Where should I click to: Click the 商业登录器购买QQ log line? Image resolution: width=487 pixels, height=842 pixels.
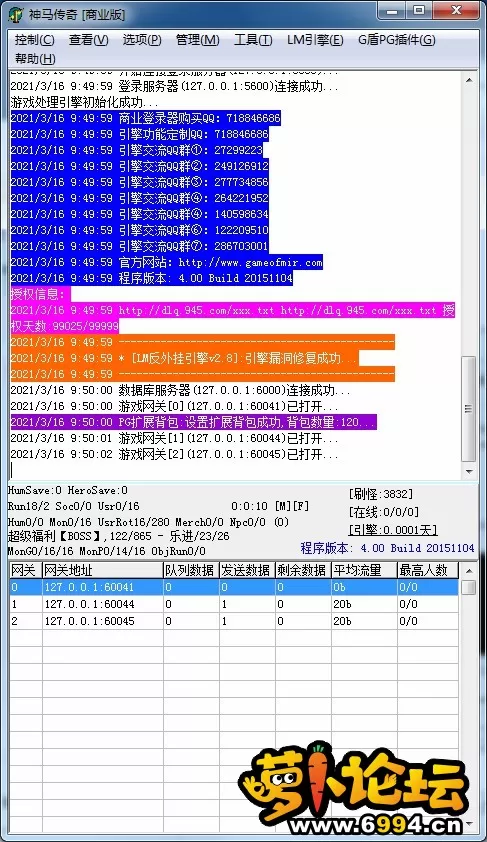[146, 118]
